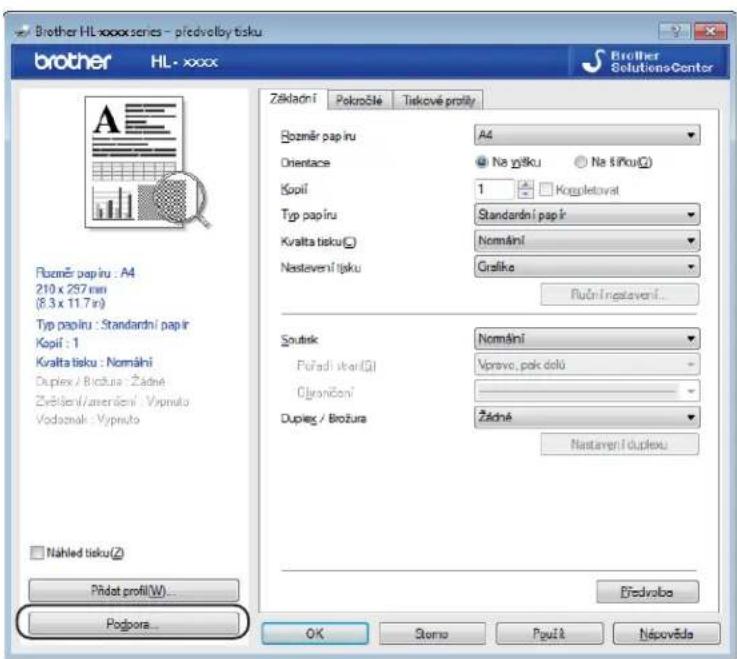The width and height of the screenshot is (737, 659).
Task: Switch to the Základní tab
Action: pyautogui.click(x=292, y=99)
